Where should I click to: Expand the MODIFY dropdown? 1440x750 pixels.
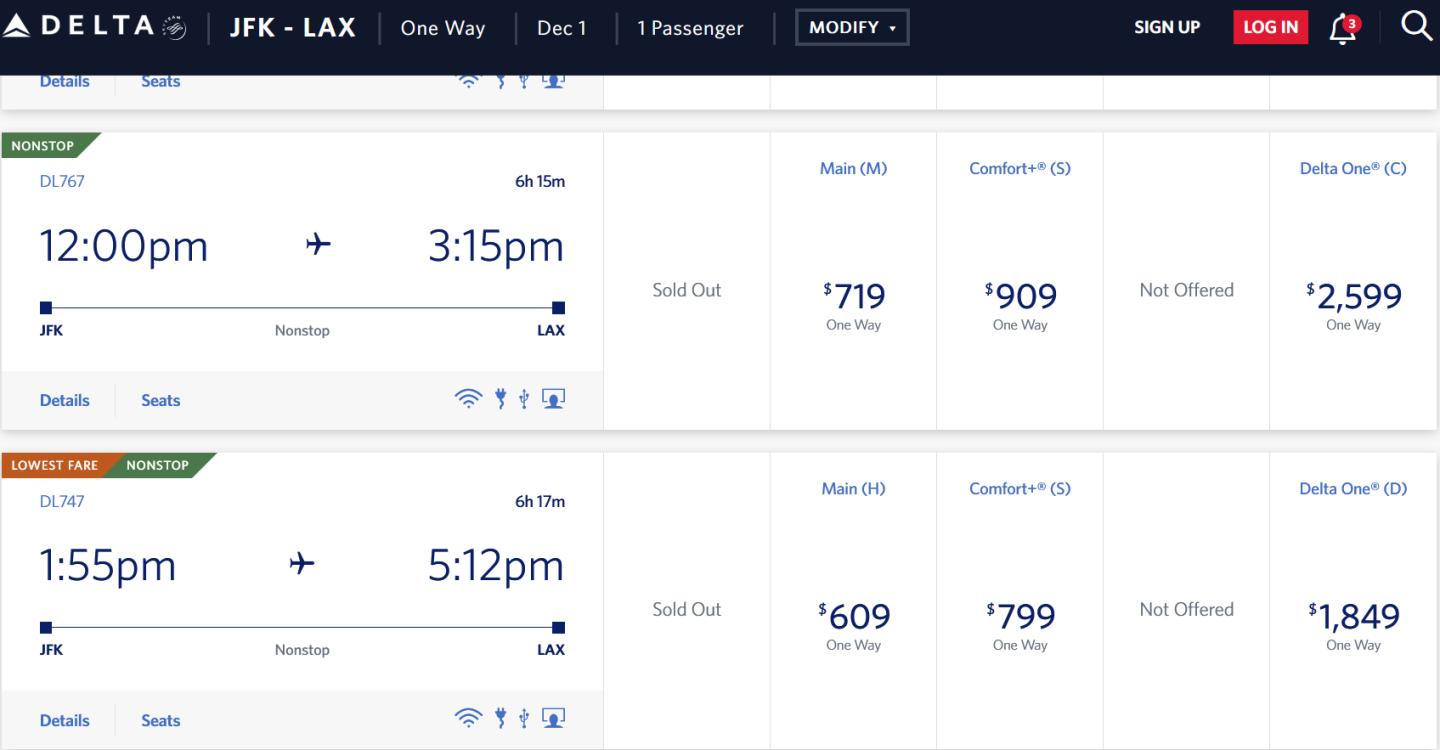click(852, 28)
